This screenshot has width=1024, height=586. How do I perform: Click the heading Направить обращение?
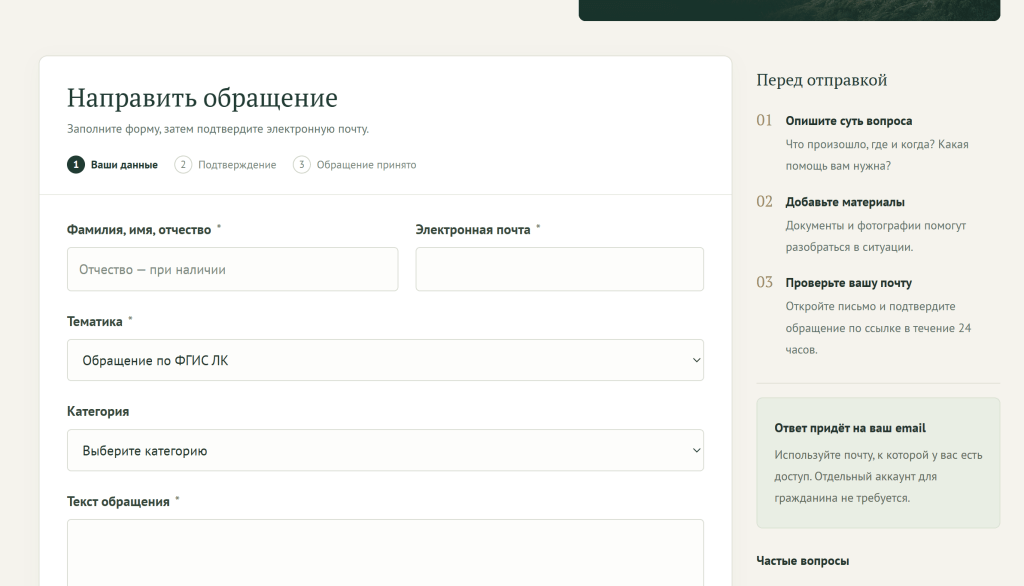pos(202,98)
